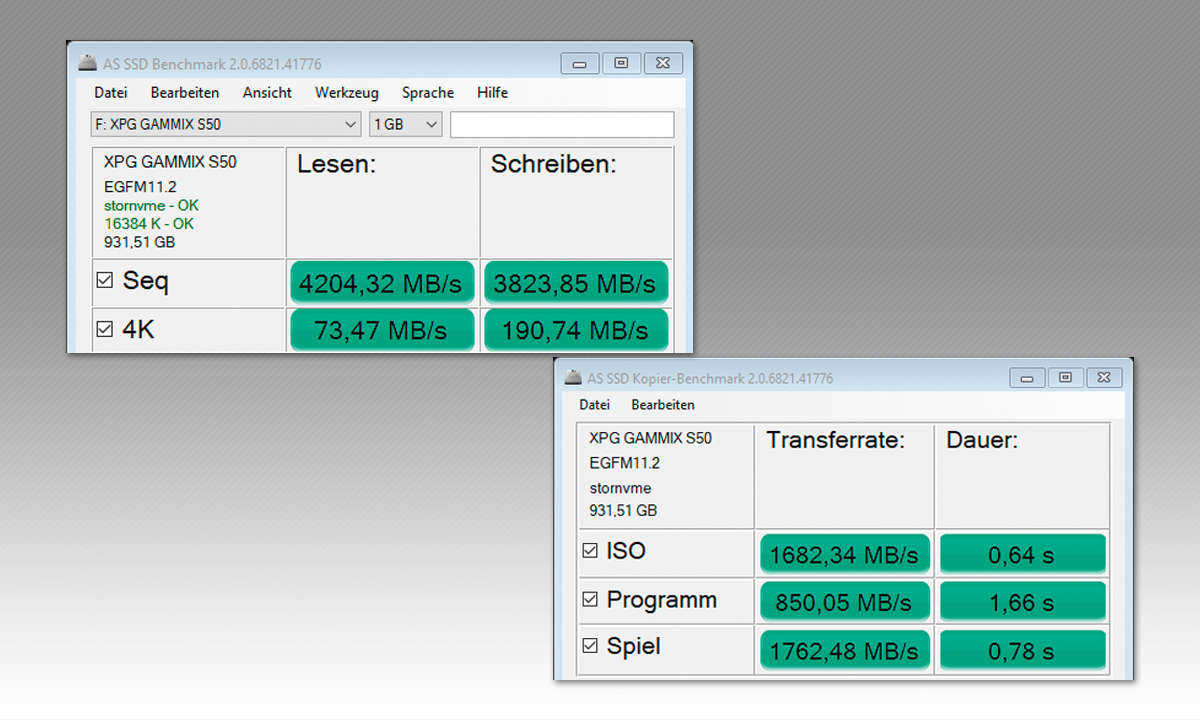Click the 4K read result 73,47 MB/s

point(381,331)
